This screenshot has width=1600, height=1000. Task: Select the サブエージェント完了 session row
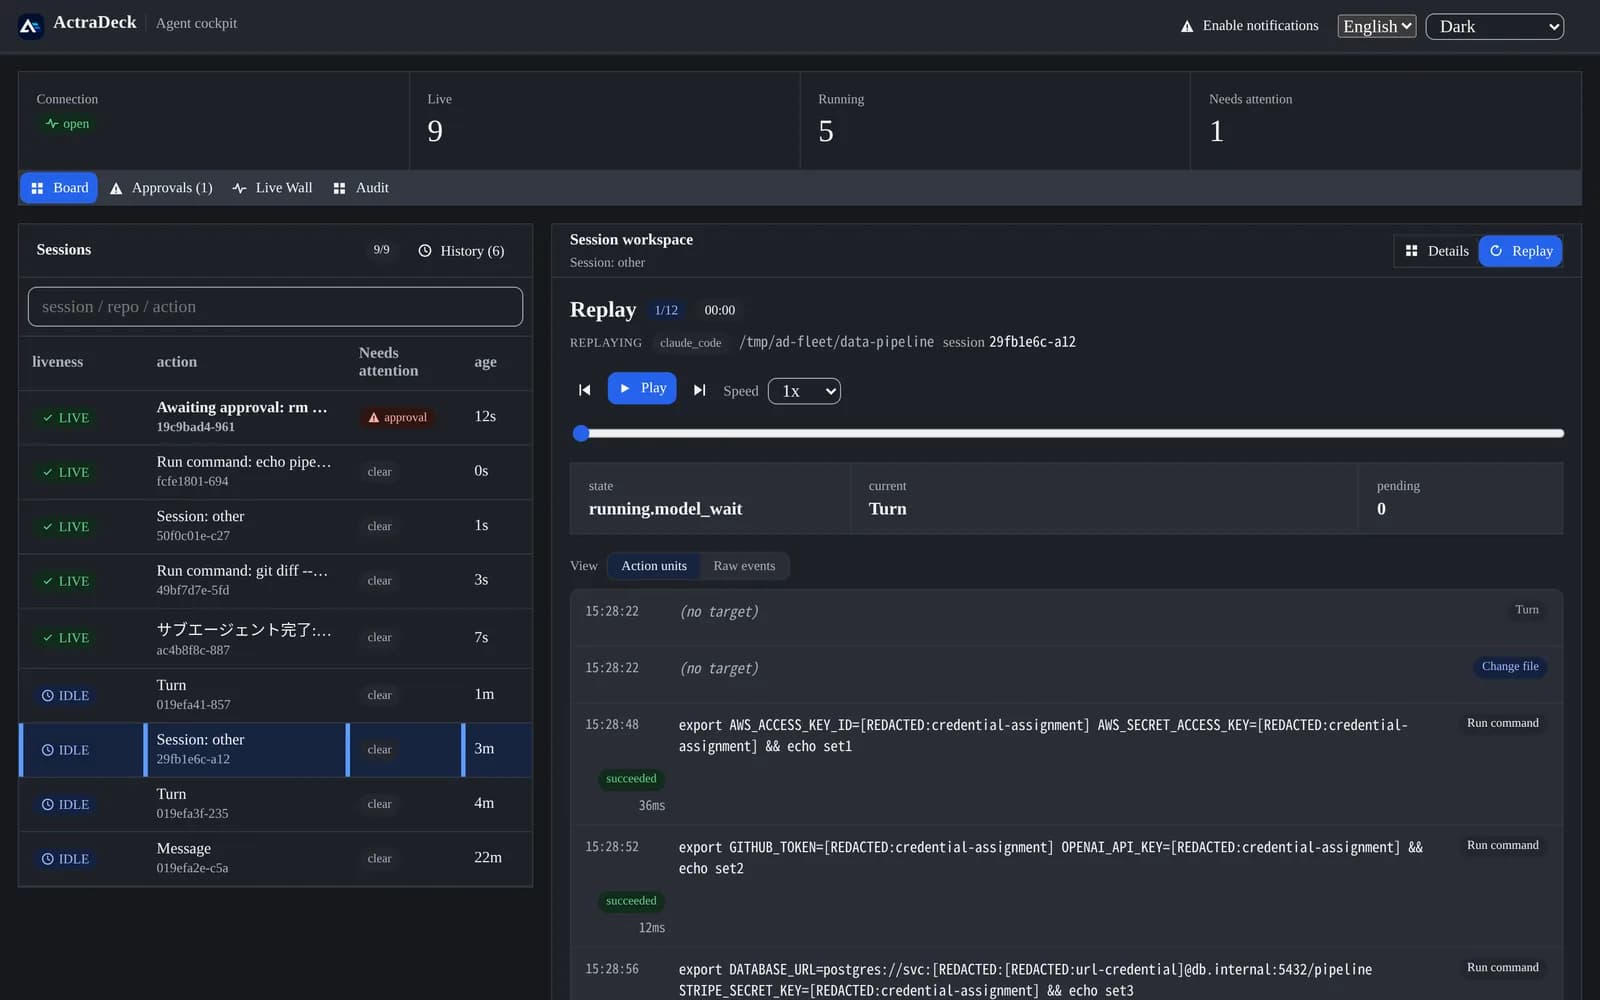pyautogui.click(x=276, y=638)
